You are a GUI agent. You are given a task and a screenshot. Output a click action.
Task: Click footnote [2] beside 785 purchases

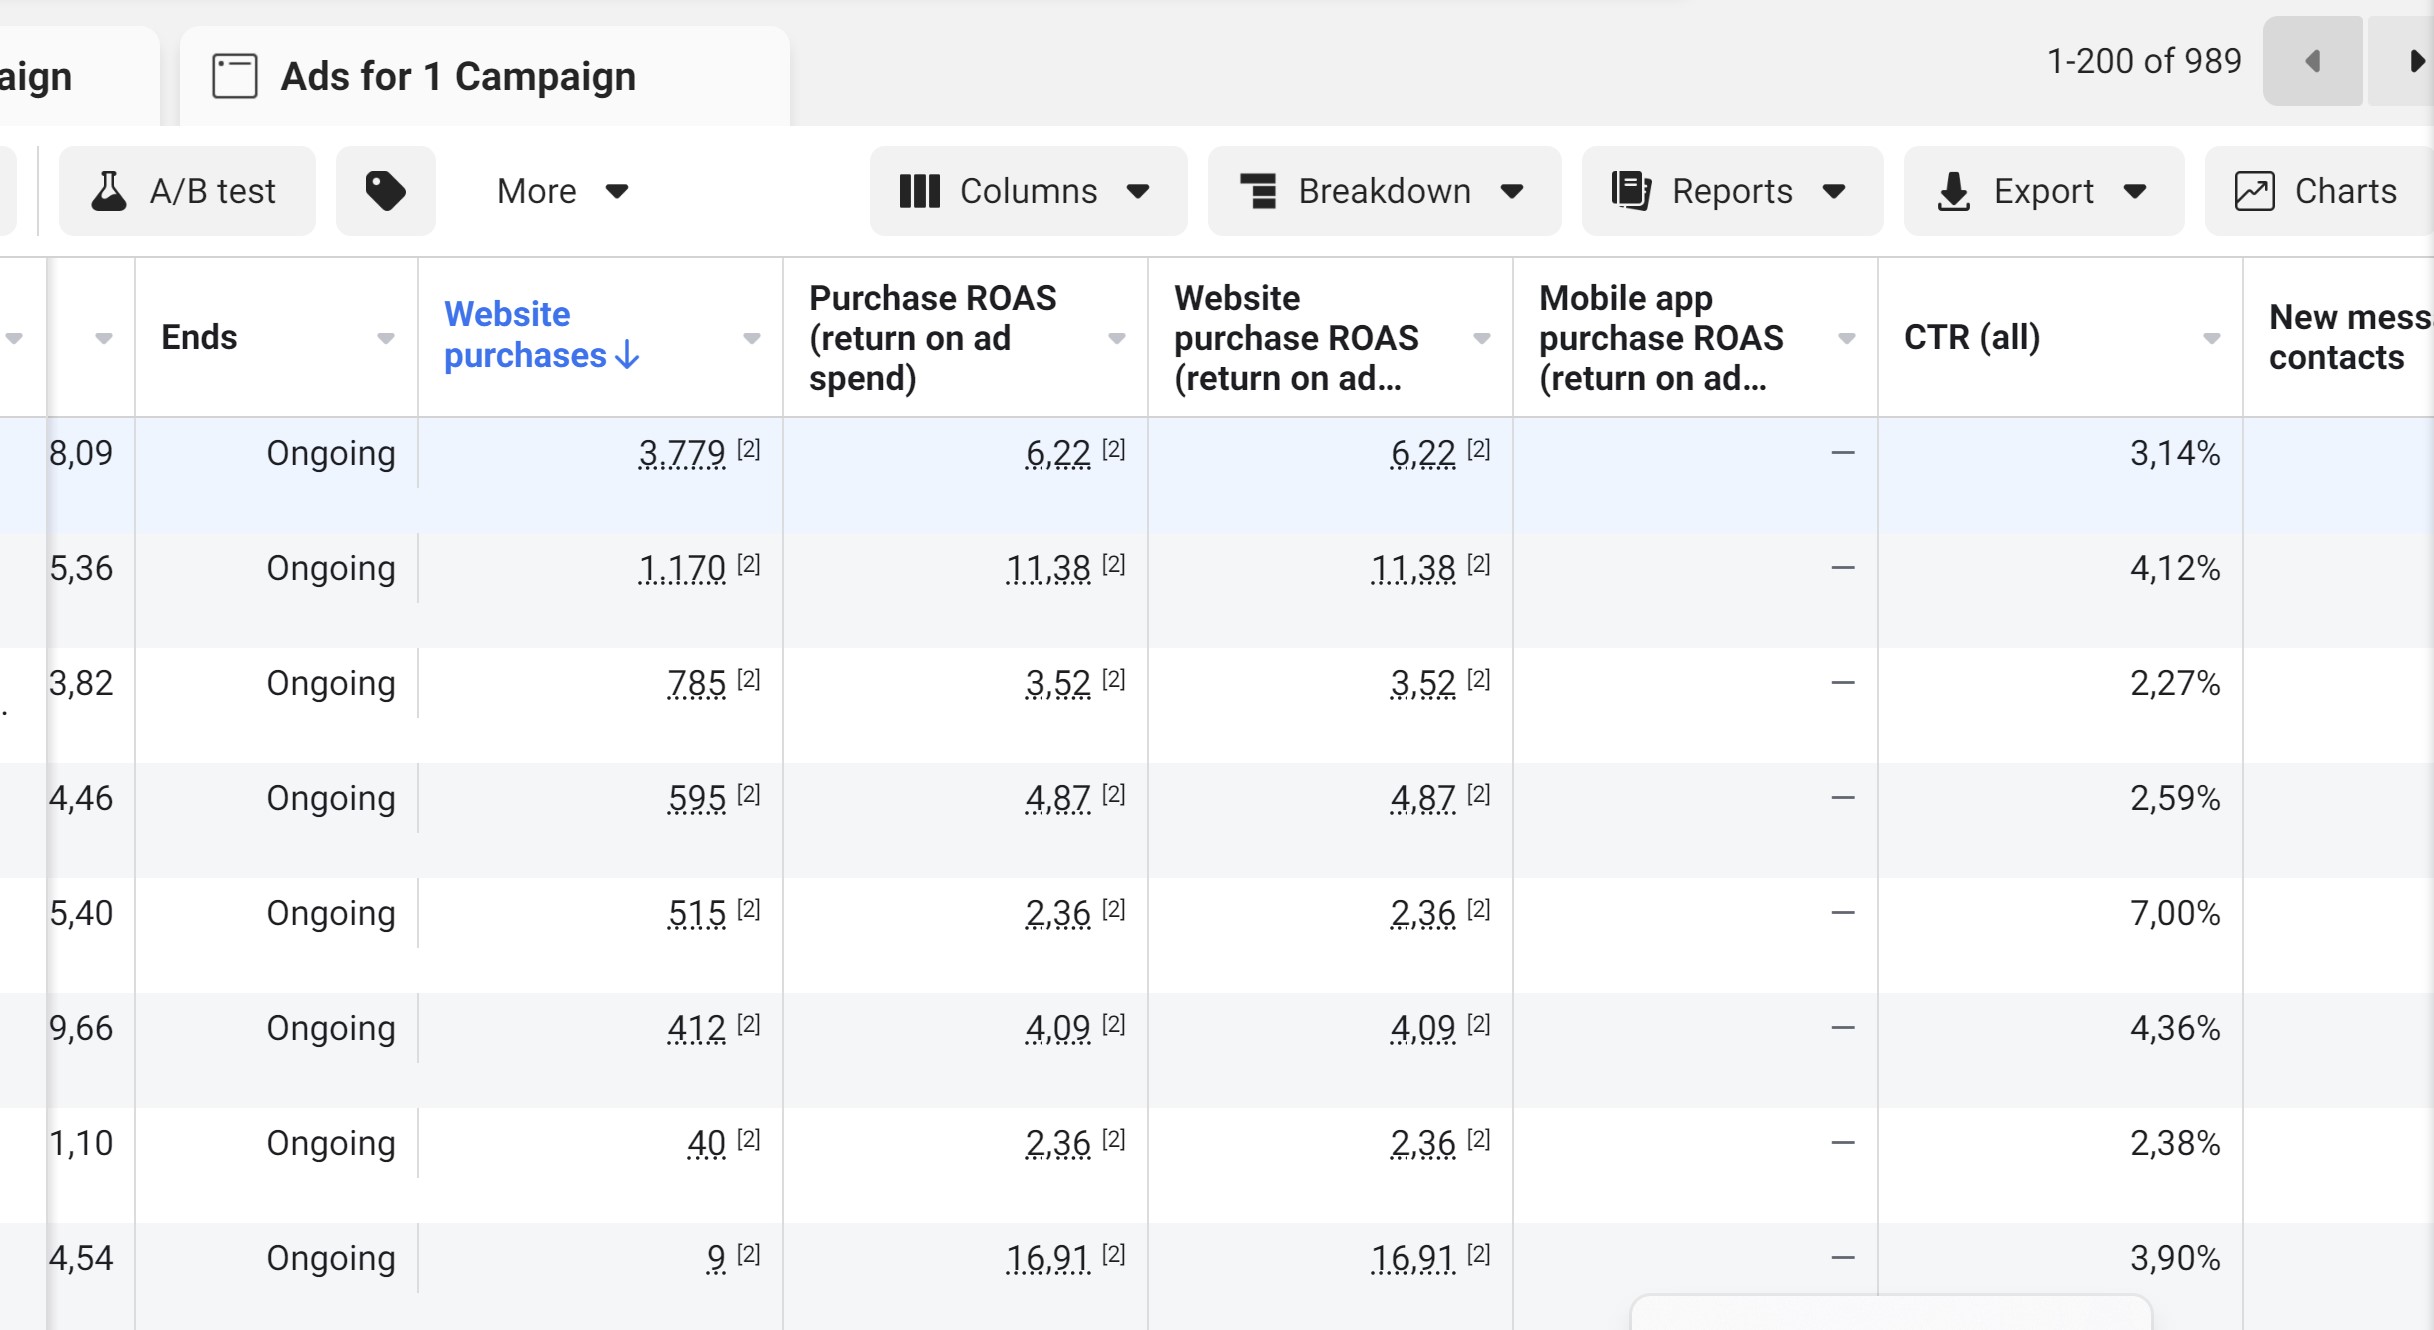[749, 679]
